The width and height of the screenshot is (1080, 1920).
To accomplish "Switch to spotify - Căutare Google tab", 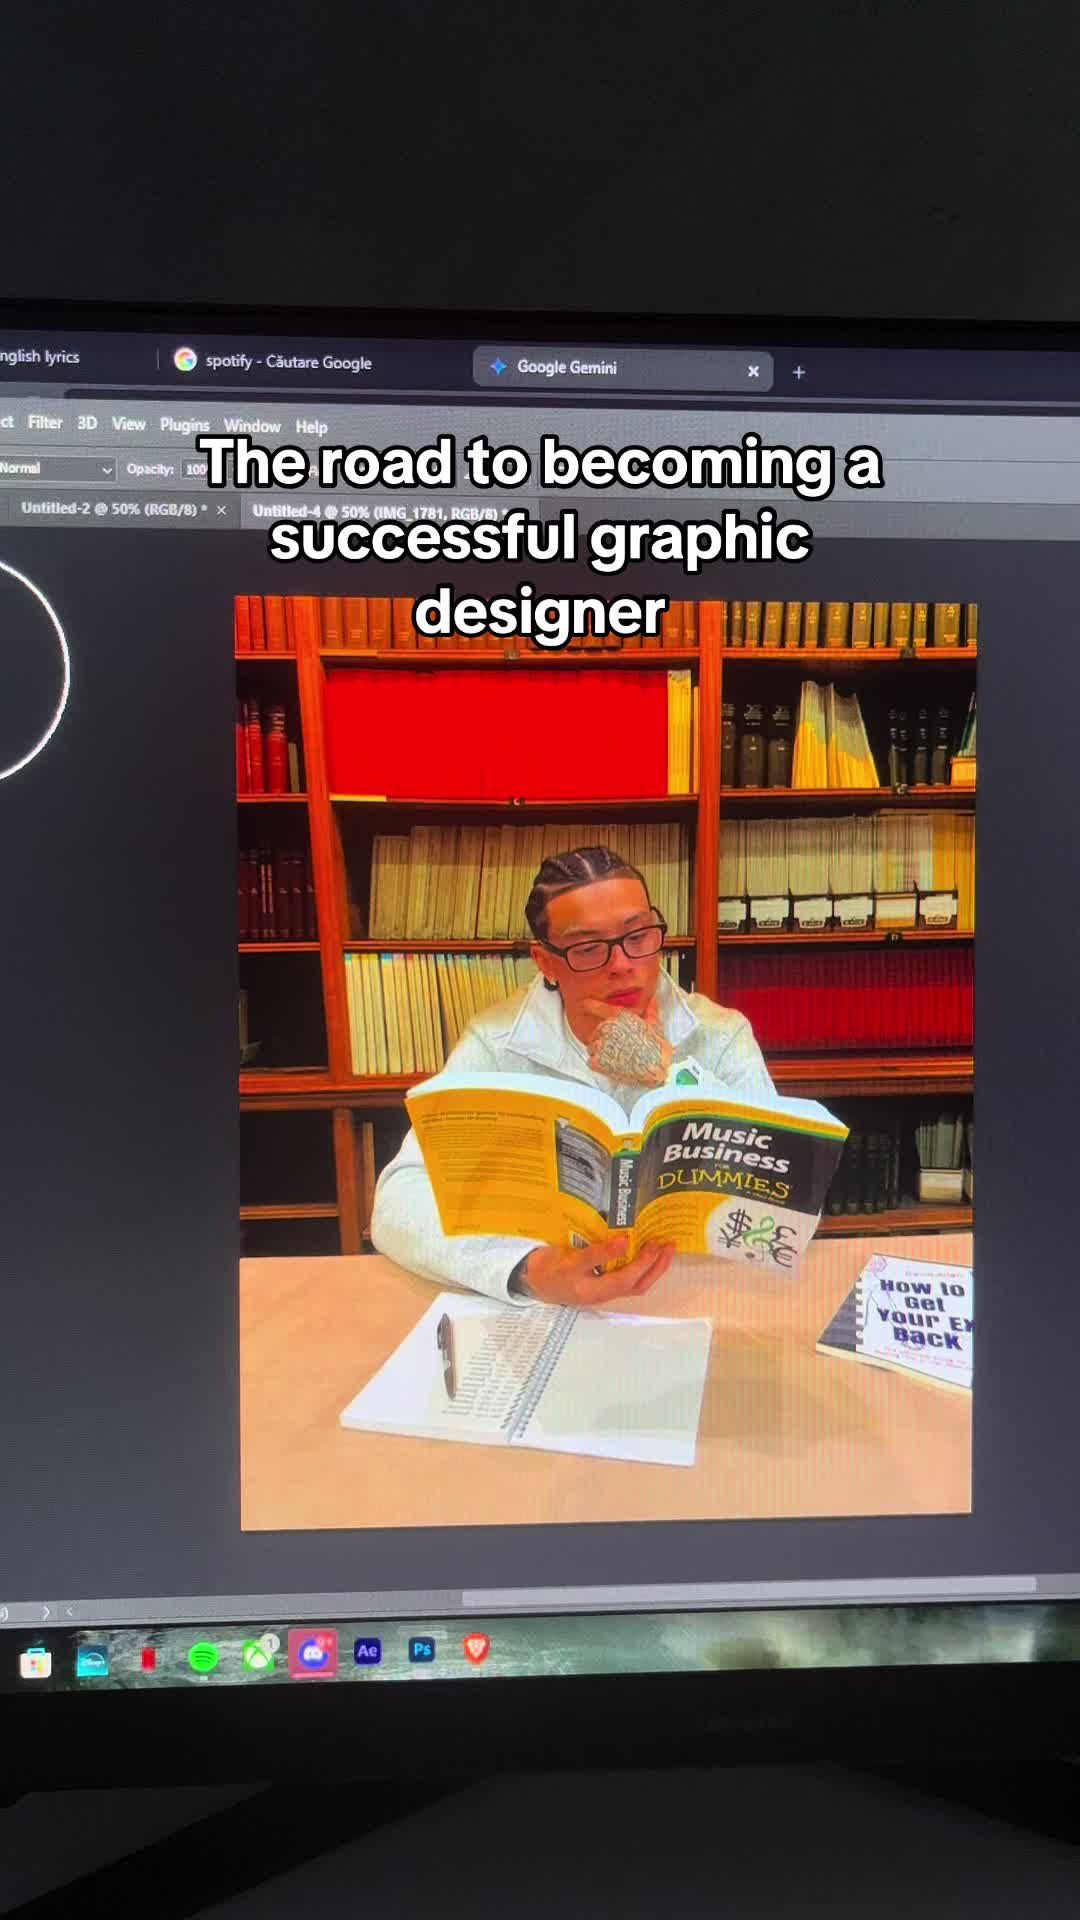I will click(x=288, y=361).
